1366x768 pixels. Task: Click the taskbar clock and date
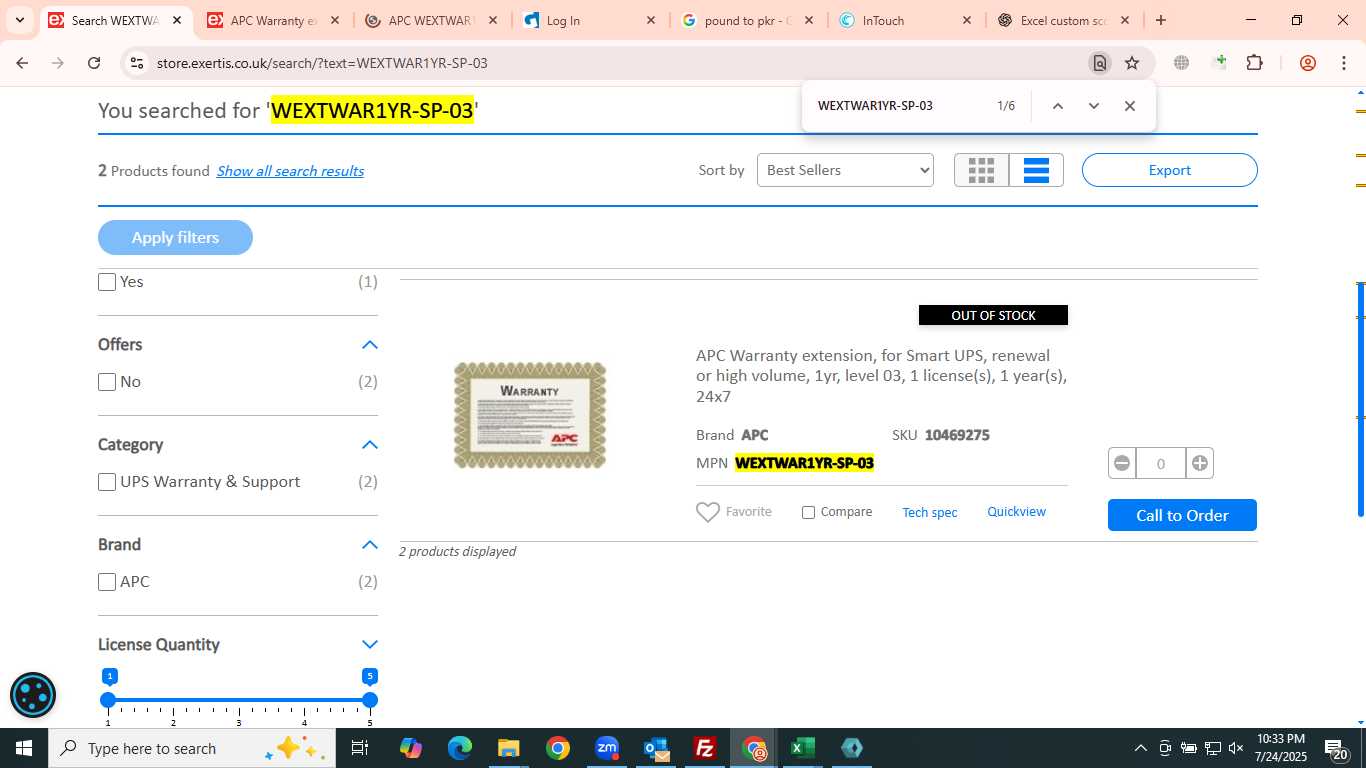[1280, 748]
